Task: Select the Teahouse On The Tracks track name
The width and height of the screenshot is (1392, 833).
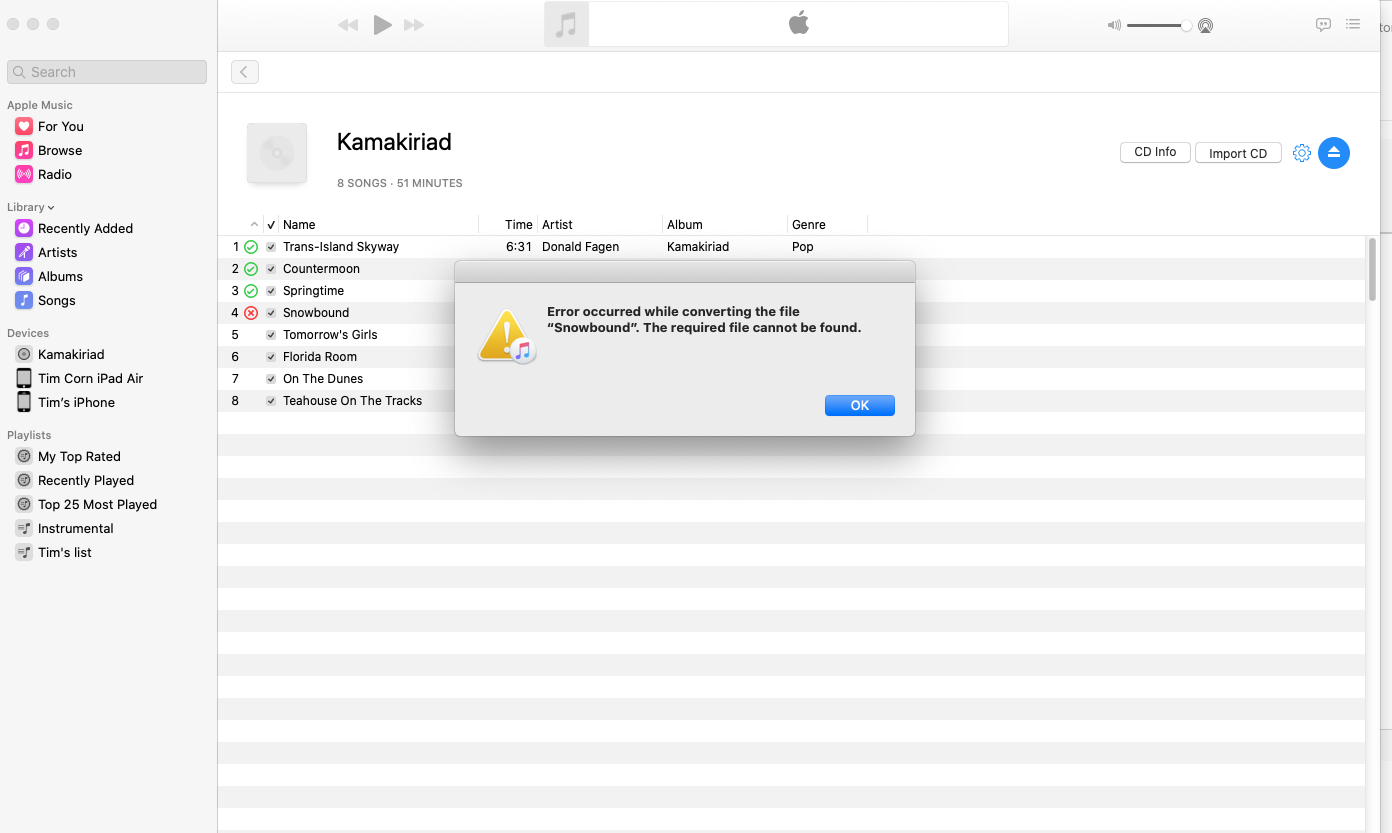Action: coord(352,401)
